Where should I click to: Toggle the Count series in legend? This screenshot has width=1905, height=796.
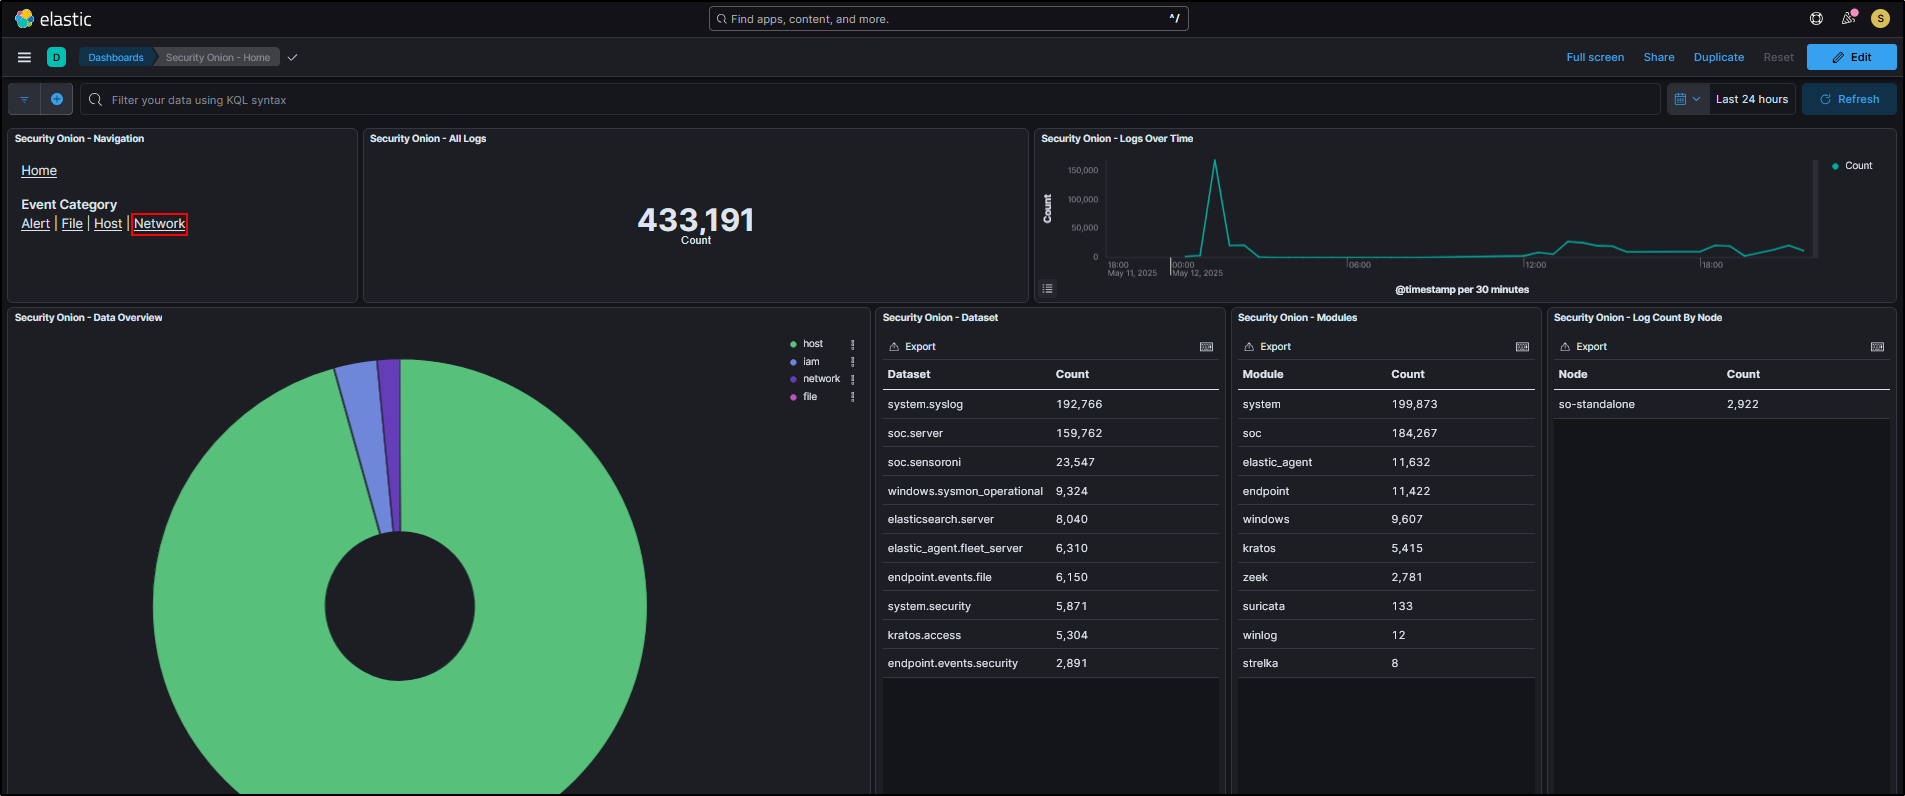[x=1857, y=166]
